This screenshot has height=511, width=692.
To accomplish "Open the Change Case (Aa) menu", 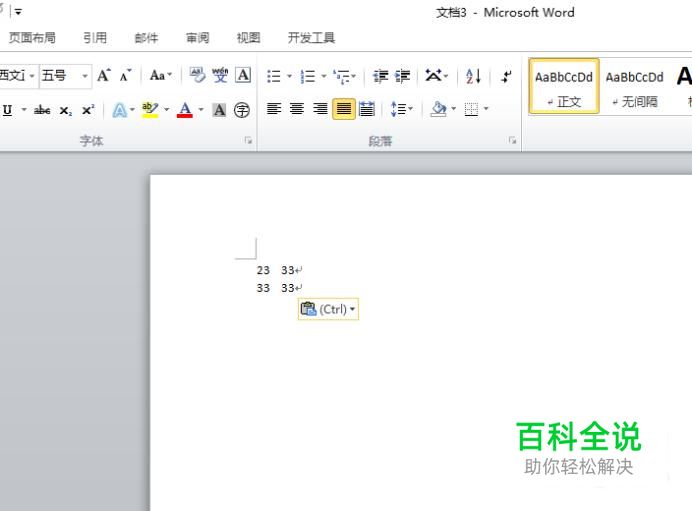I will coord(160,75).
